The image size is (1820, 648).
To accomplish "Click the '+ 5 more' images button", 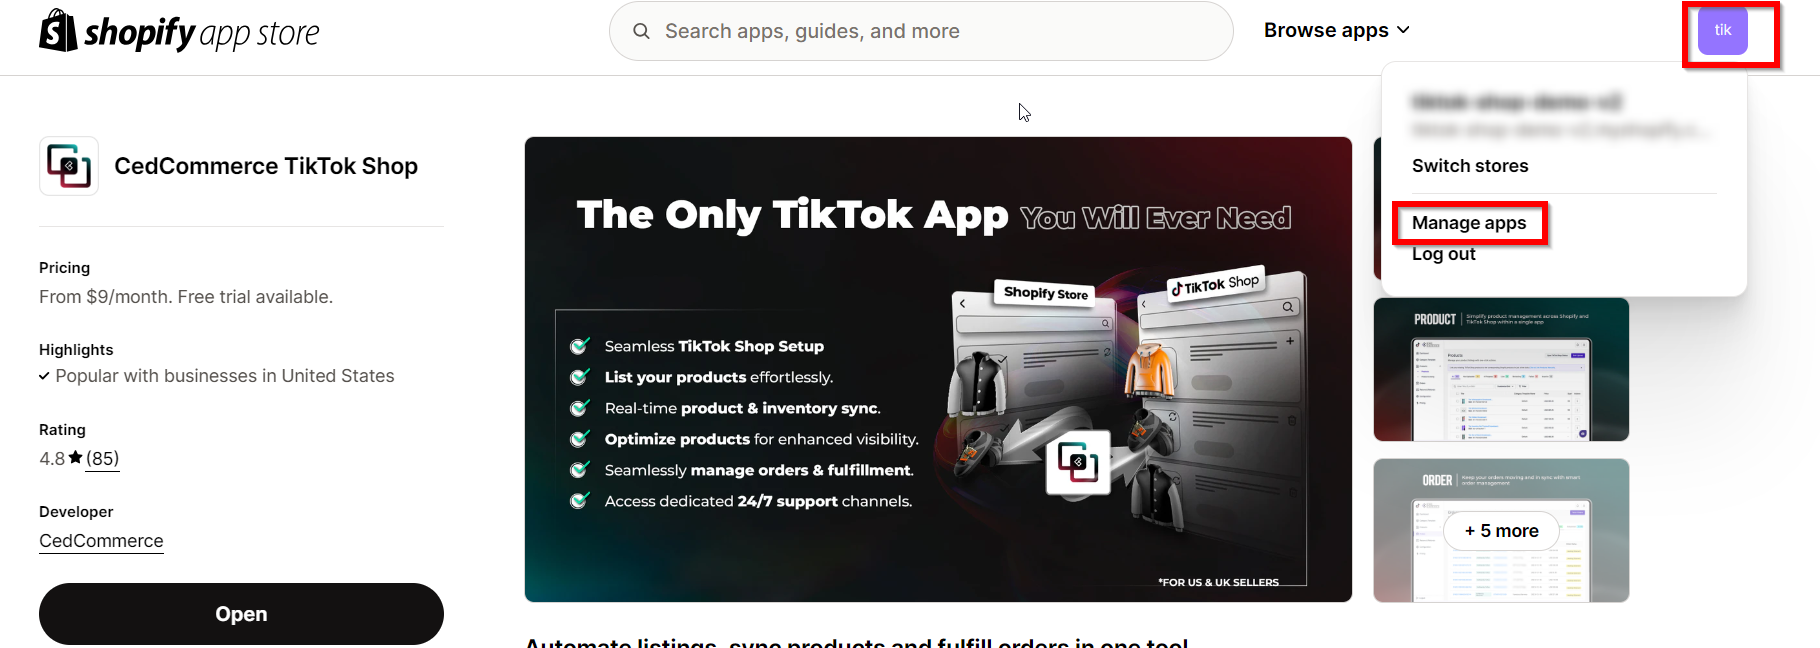I will tap(1501, 531).
